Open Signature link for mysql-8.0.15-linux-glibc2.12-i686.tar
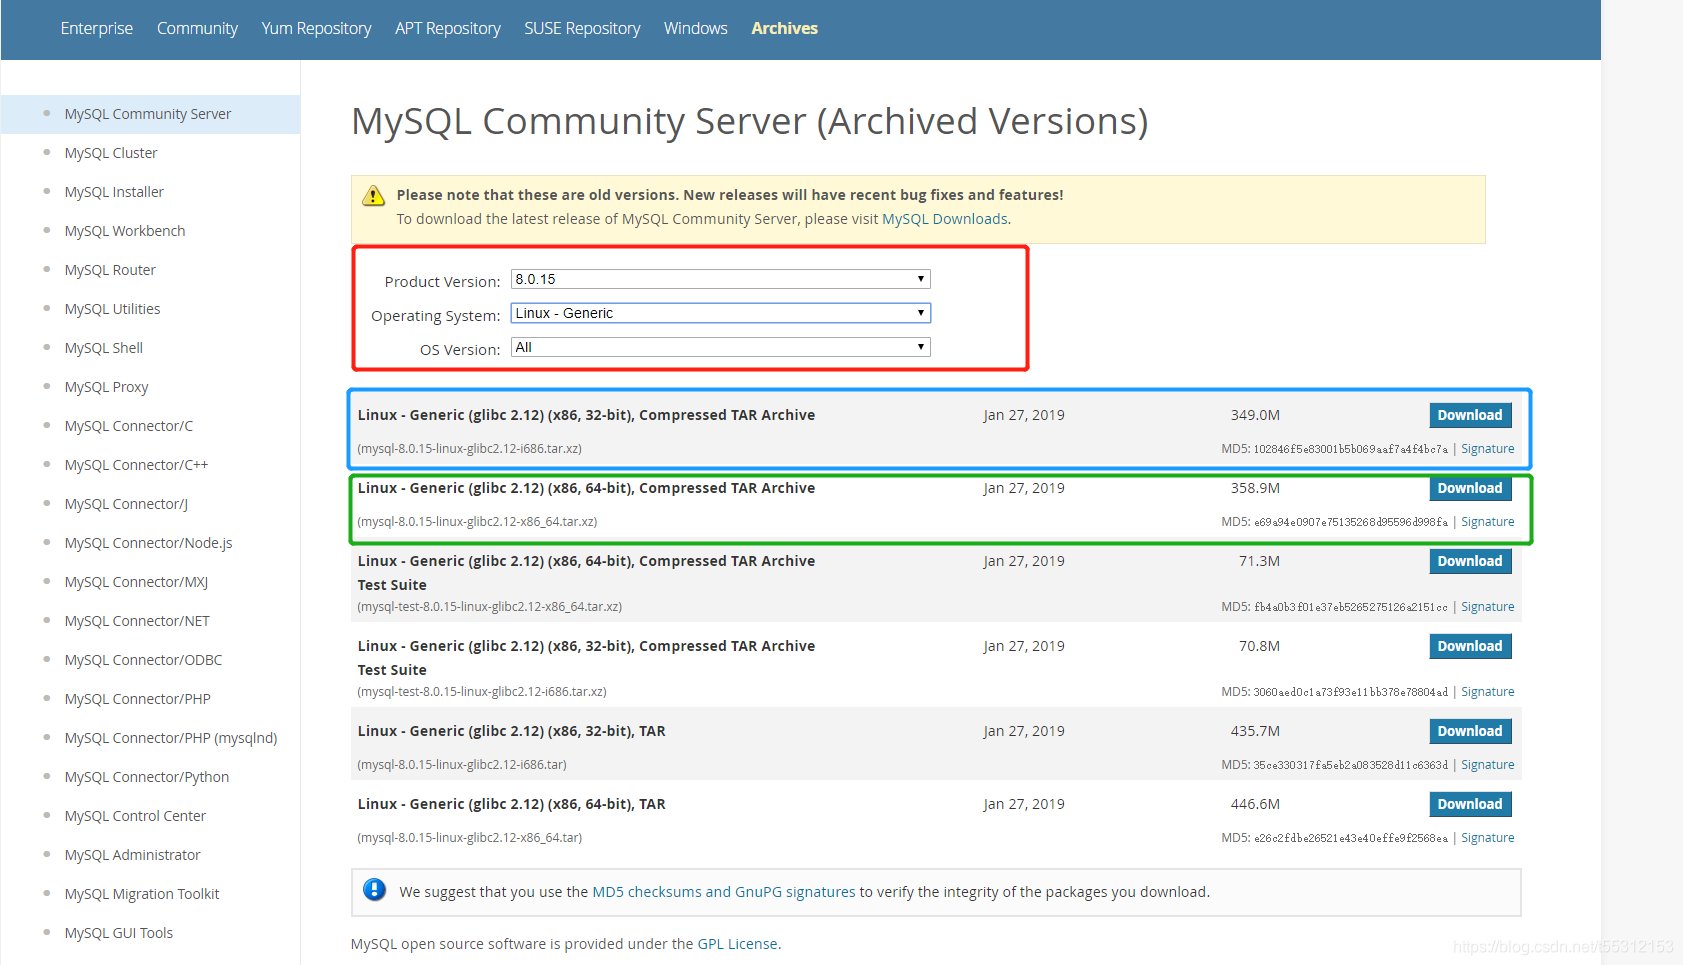Image resolution: width=1683 pixels, height=965 pixels. click(1487, 765)
